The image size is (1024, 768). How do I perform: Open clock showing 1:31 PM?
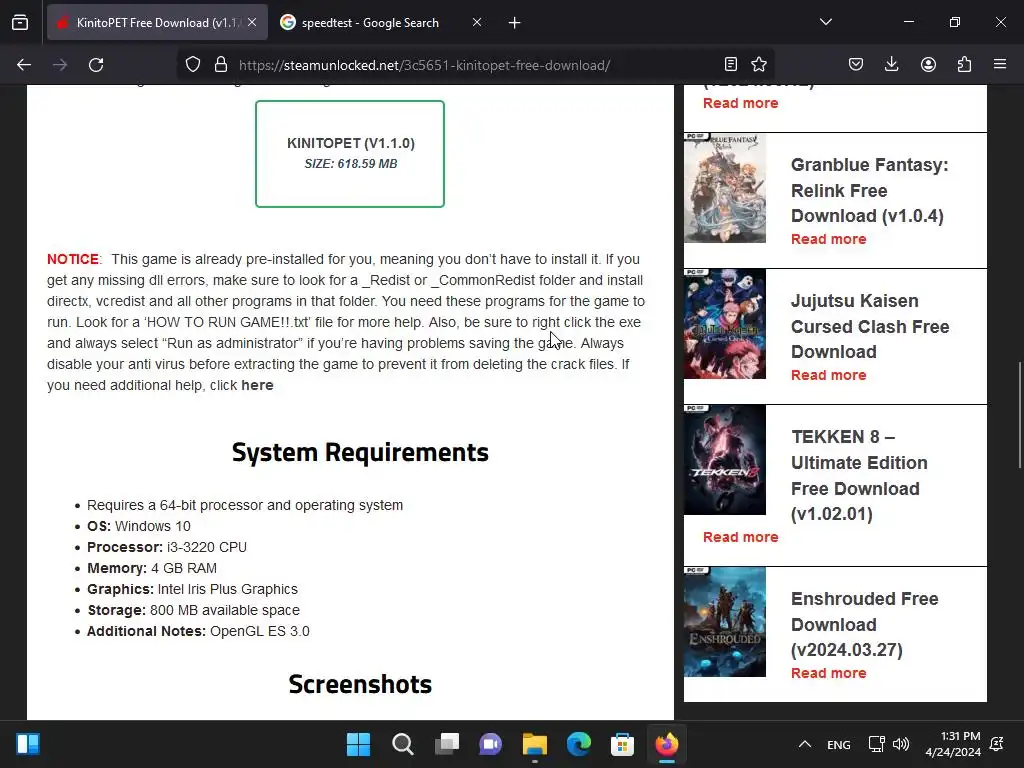(x=953, y=744)
